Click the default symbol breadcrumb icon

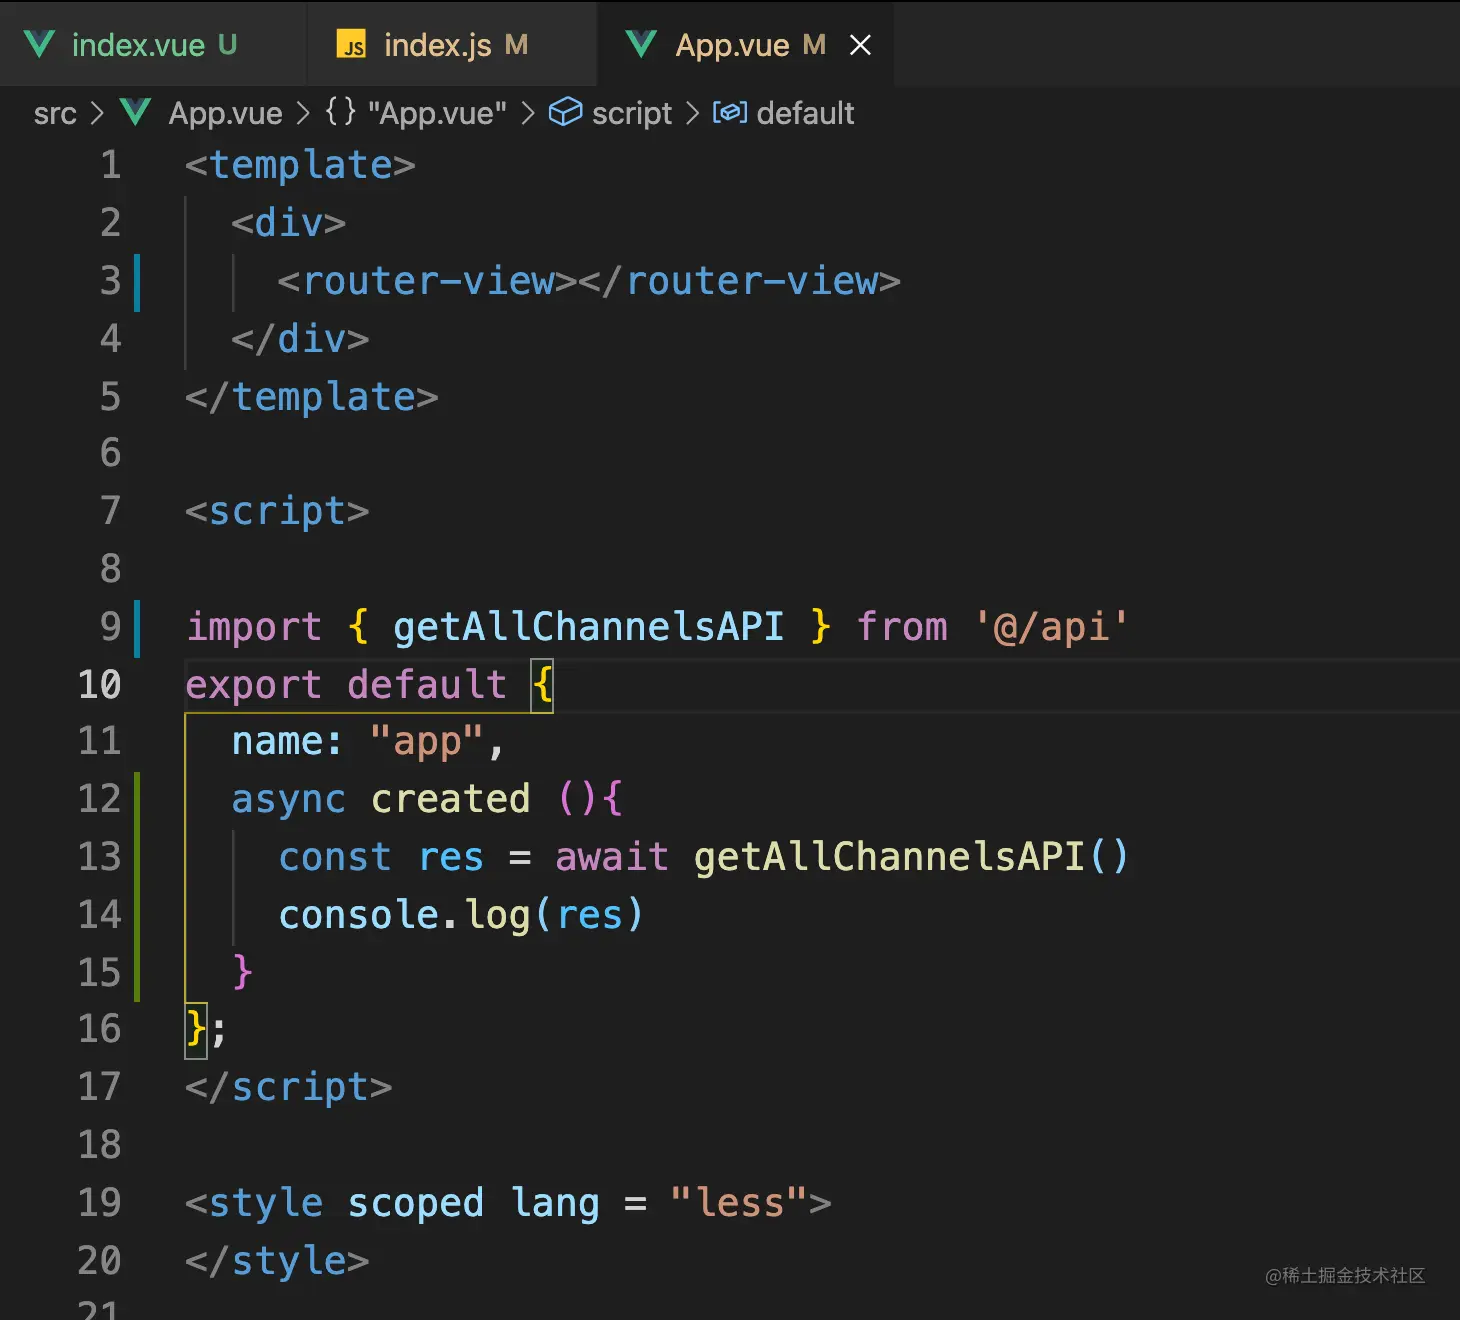tap(730, 112)
